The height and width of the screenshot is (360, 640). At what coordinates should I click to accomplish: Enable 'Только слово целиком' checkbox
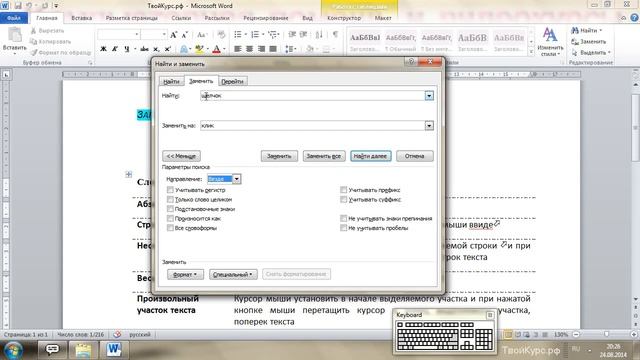coord(170,200)
